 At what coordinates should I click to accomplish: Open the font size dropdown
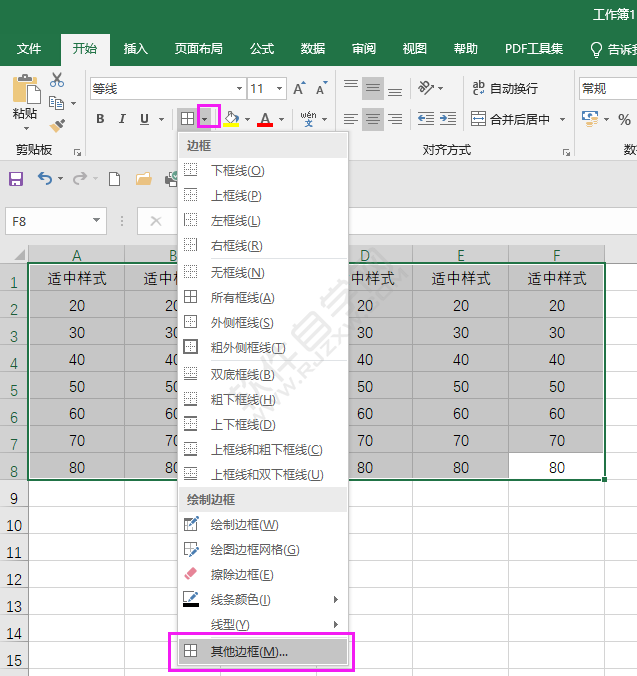coord(279,89)
